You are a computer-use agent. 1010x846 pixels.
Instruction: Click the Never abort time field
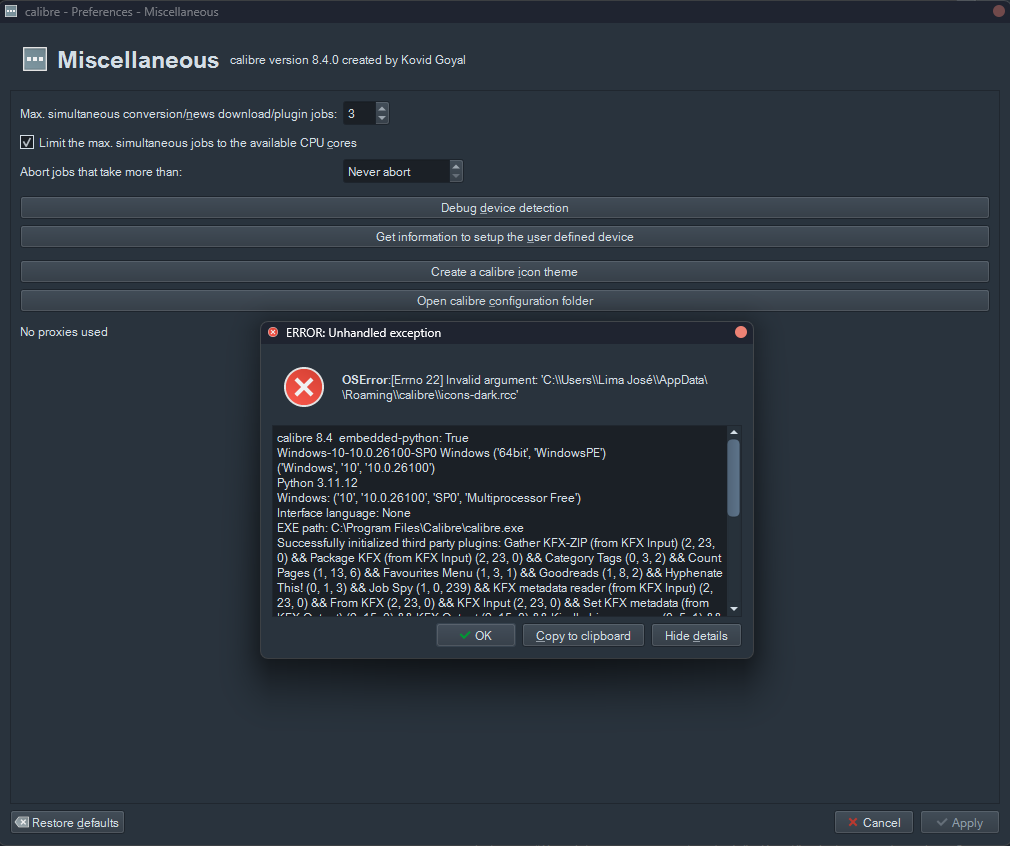(396, 171)
